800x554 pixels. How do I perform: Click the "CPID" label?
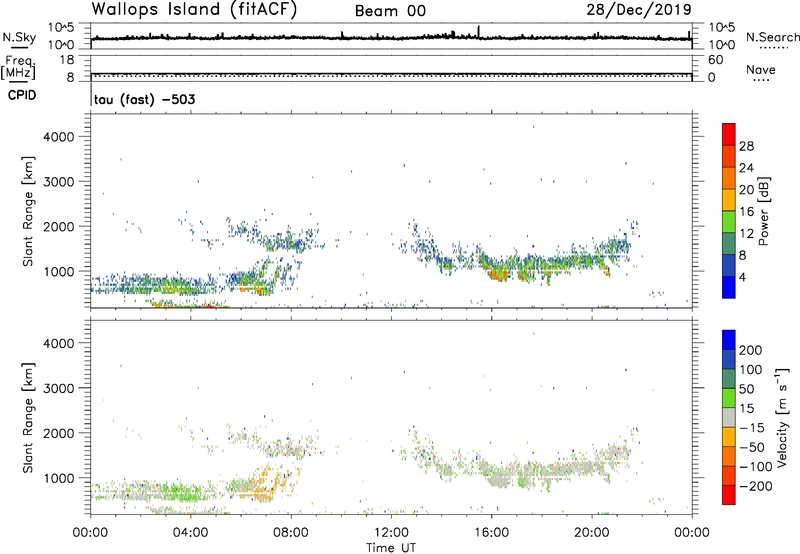click(x=21, y=95)
